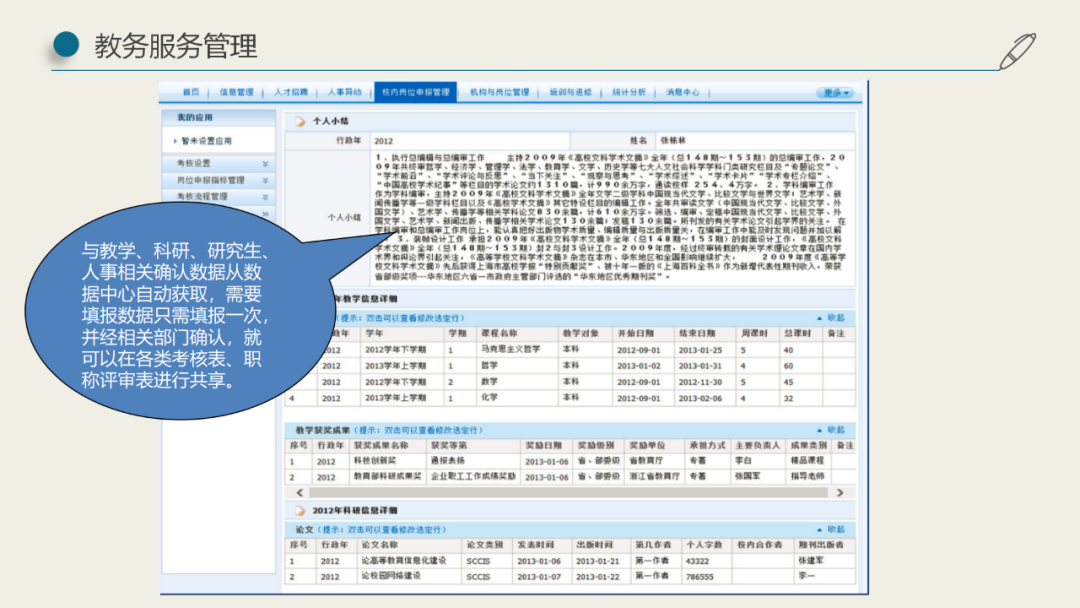Click the 2013-01-22 publish date cell
The width and height of the screenshot is (1080, 608).
[597, 577]
